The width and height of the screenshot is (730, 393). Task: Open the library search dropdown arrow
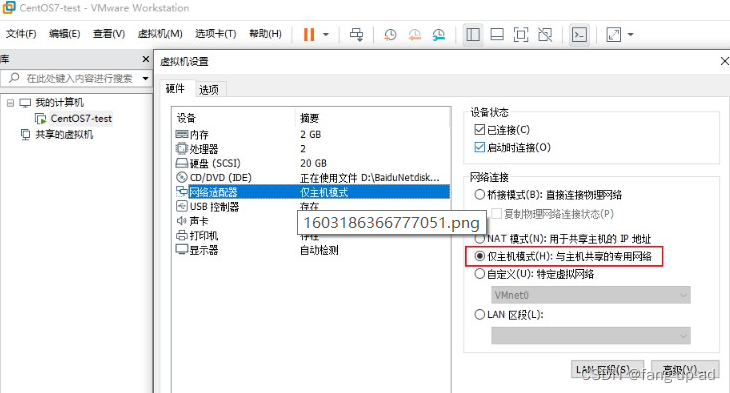coord(146,78)
